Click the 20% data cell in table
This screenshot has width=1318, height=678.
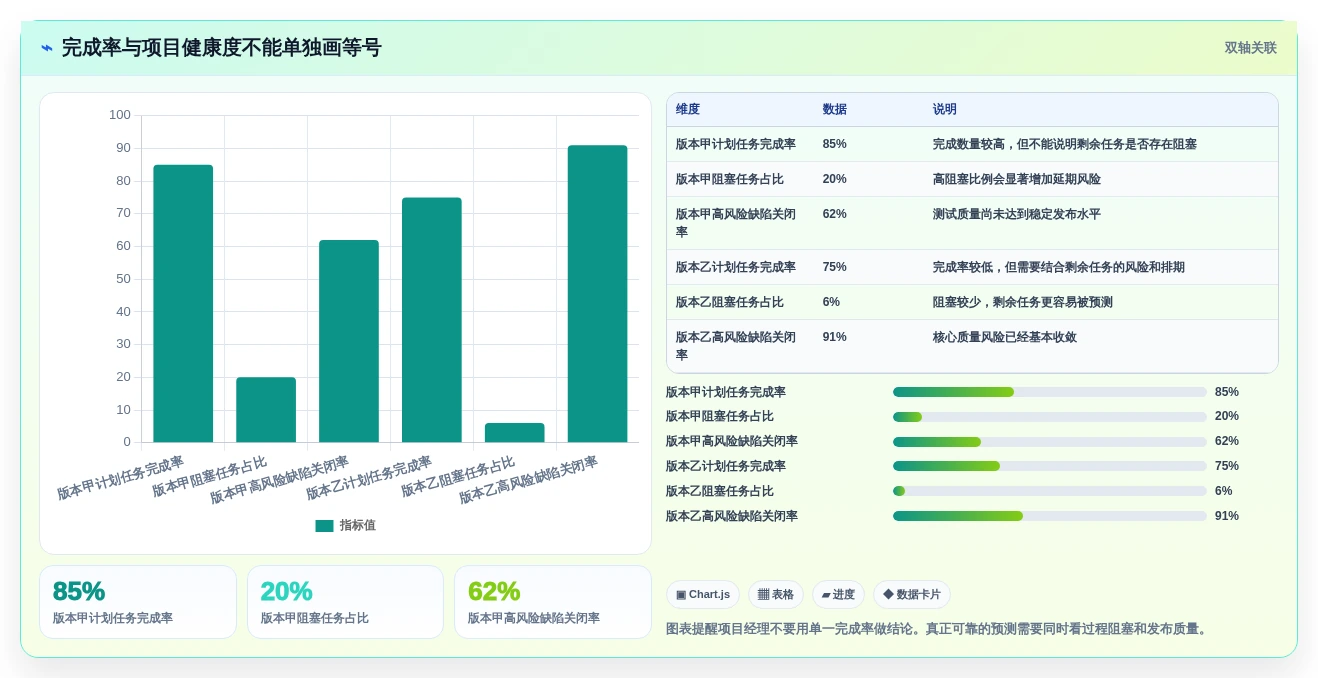(x=835, y=179)
